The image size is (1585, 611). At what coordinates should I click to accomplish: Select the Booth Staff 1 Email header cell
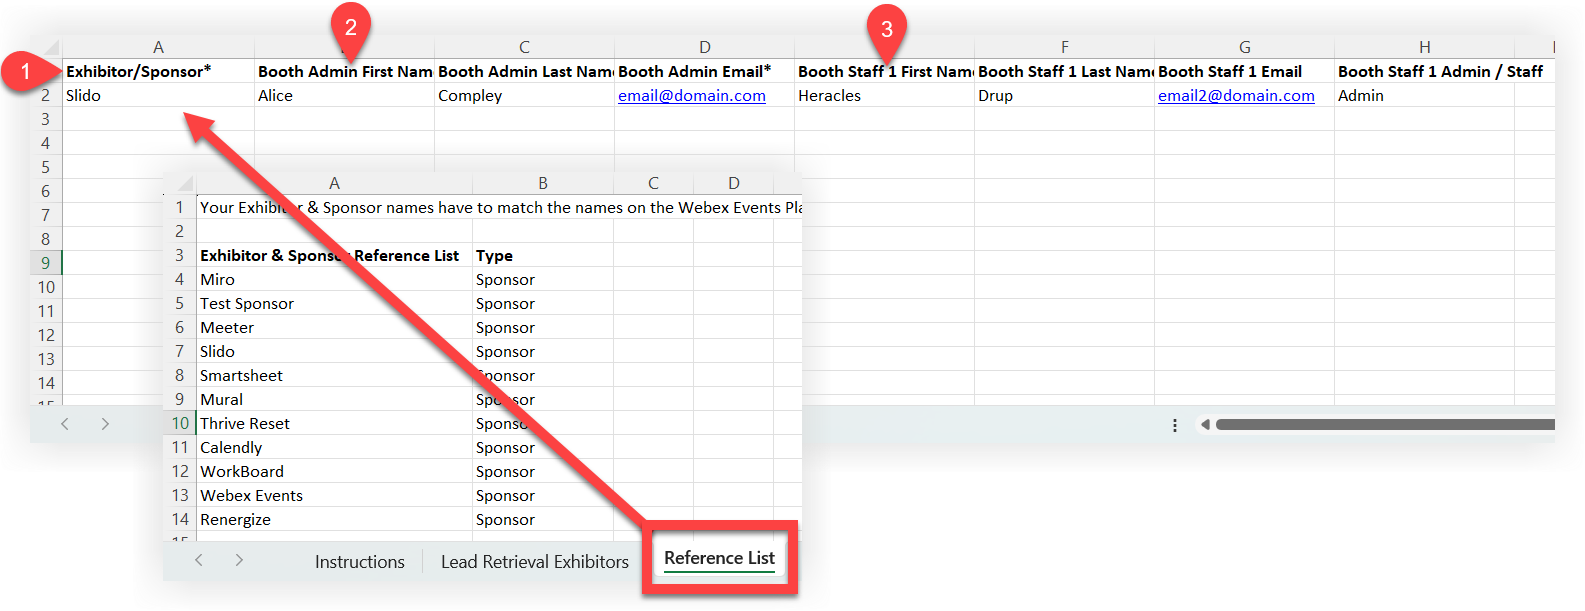pyautogui.click(x=1244, y=71)
